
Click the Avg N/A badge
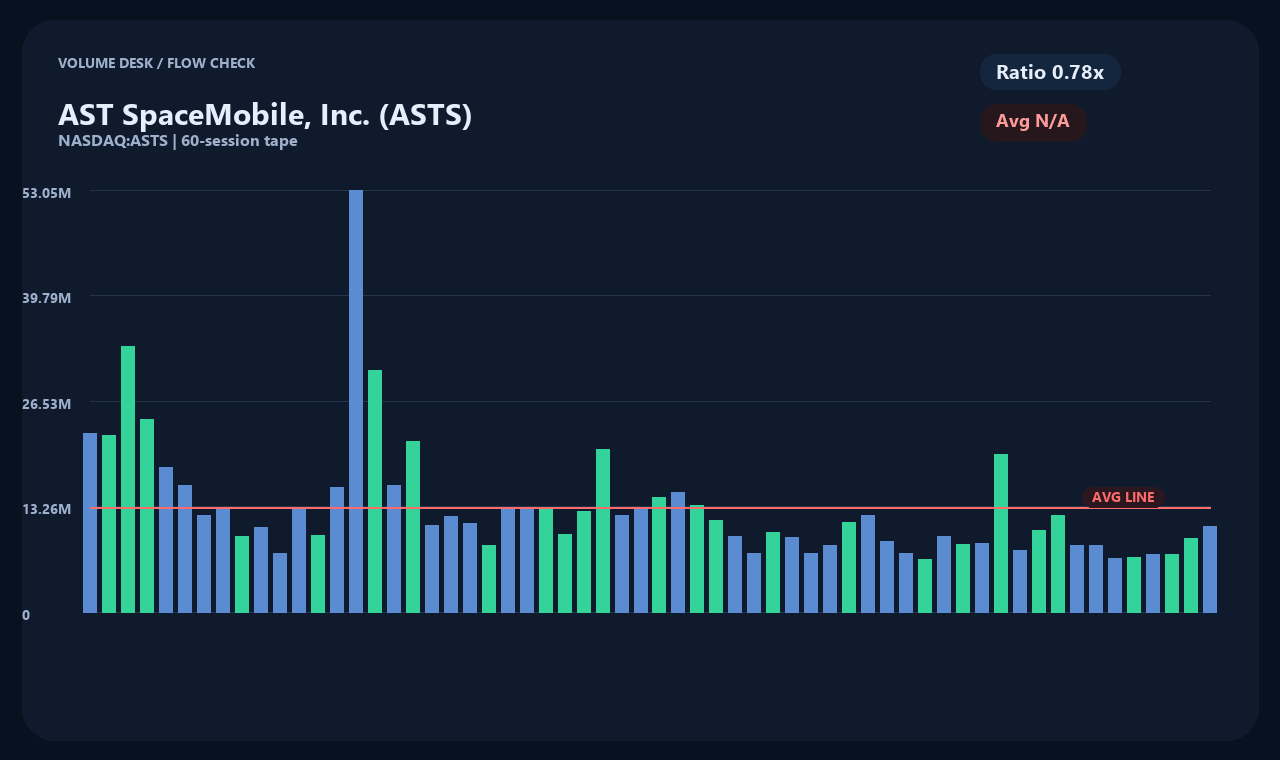point(1033,122)
